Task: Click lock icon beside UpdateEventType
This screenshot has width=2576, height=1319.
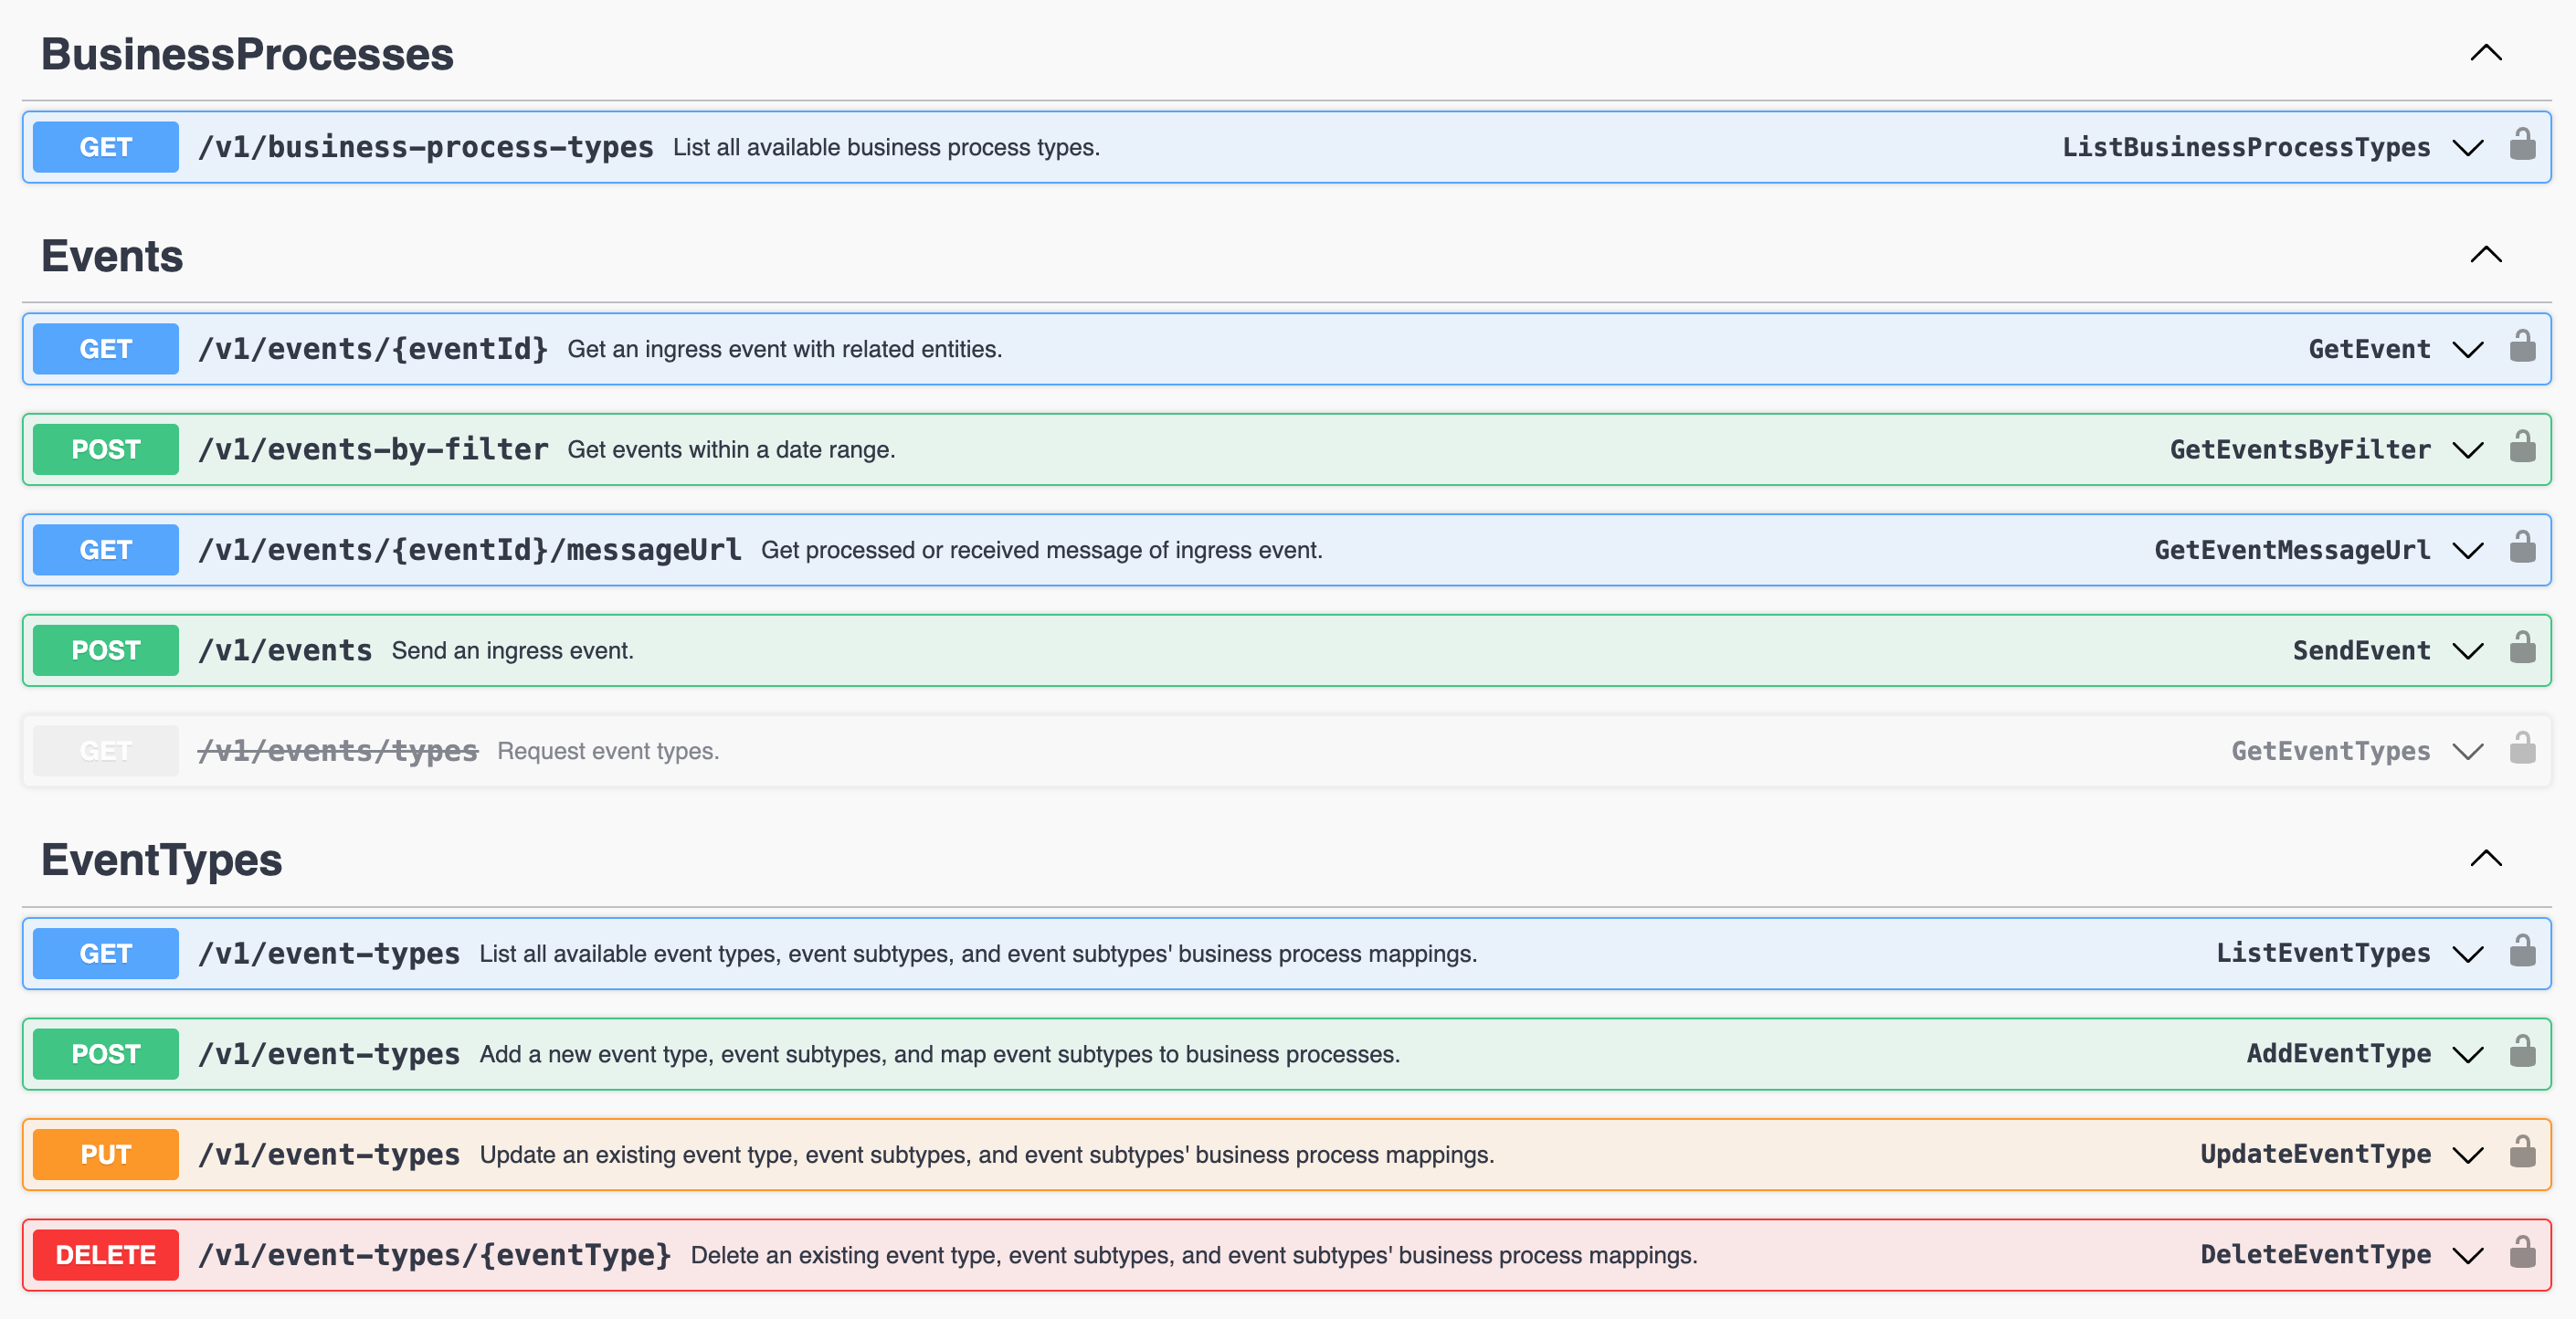Action: pos(2522,1153)
